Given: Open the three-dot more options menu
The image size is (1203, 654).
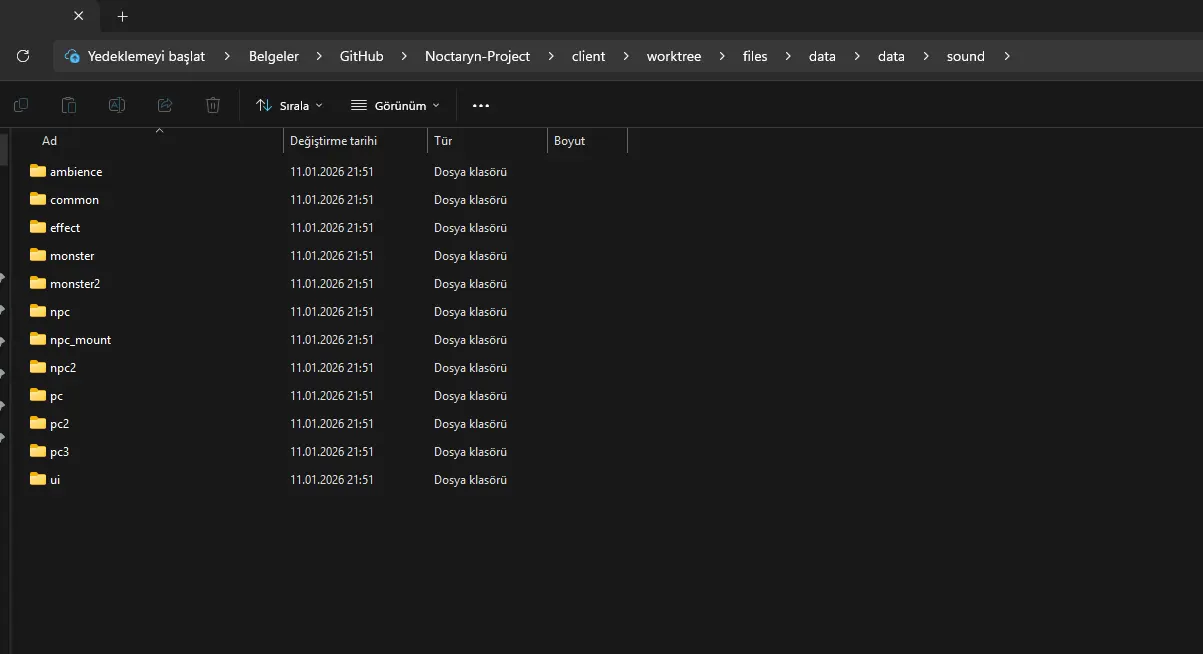Looking at the screenshot, I should pos(481,105).
